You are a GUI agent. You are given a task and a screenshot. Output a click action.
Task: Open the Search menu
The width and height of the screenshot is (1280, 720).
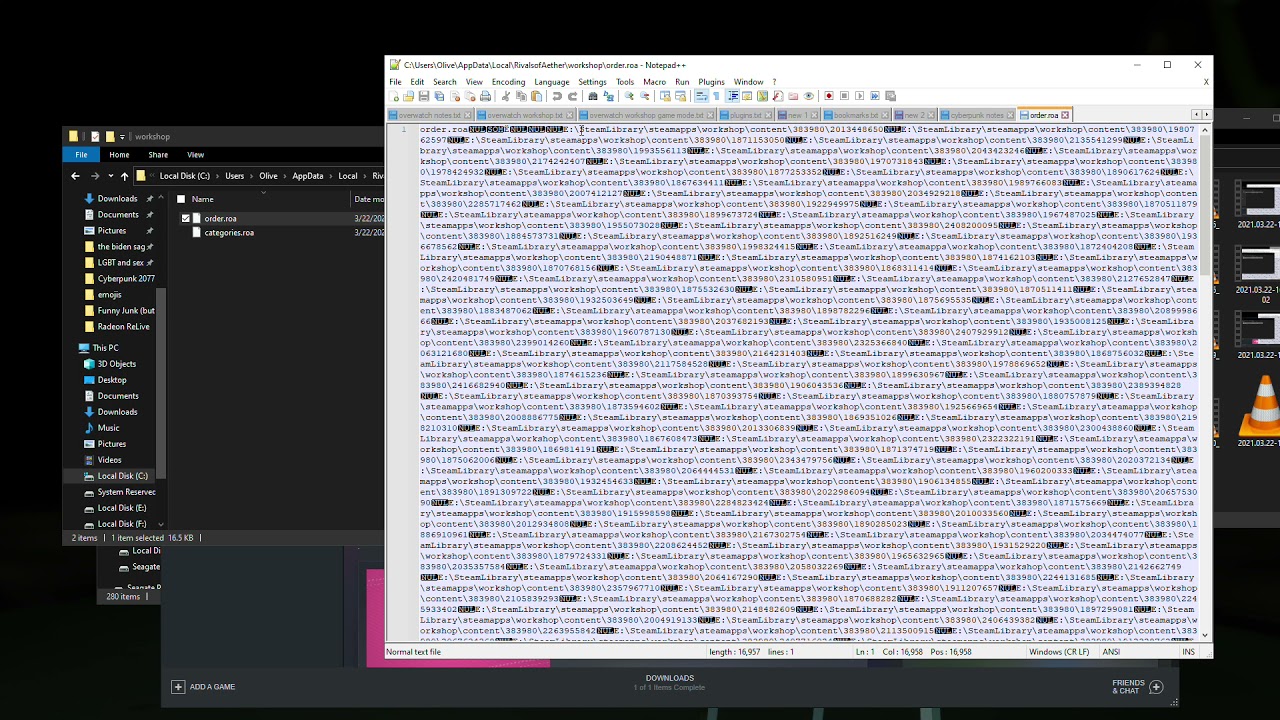tap(445, 82)
